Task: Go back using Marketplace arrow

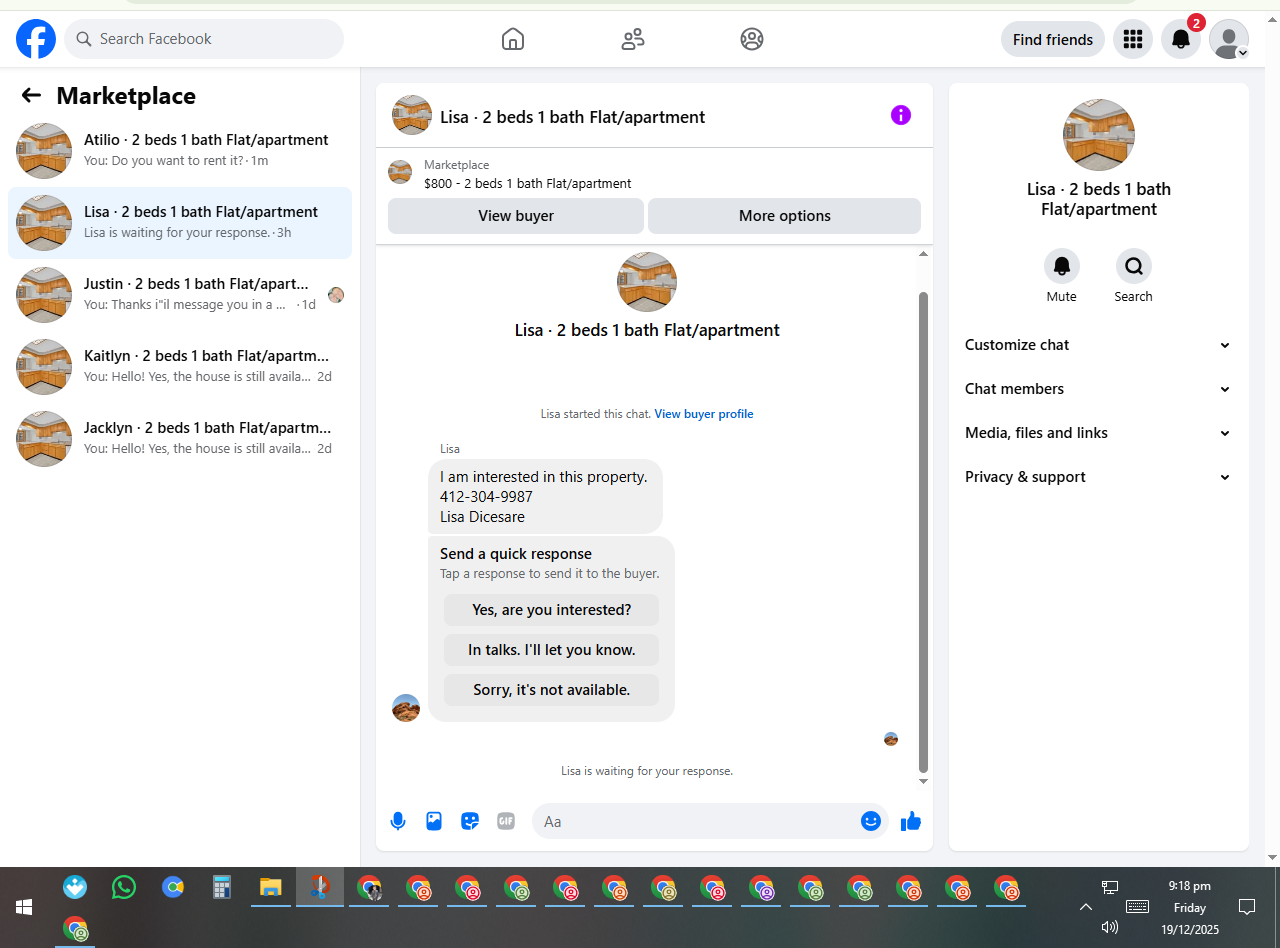Action: [x=31, y=95]
